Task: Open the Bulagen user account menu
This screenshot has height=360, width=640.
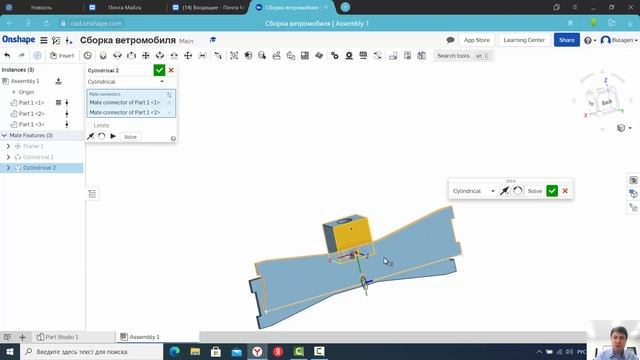Action: [x=619, y=40]
